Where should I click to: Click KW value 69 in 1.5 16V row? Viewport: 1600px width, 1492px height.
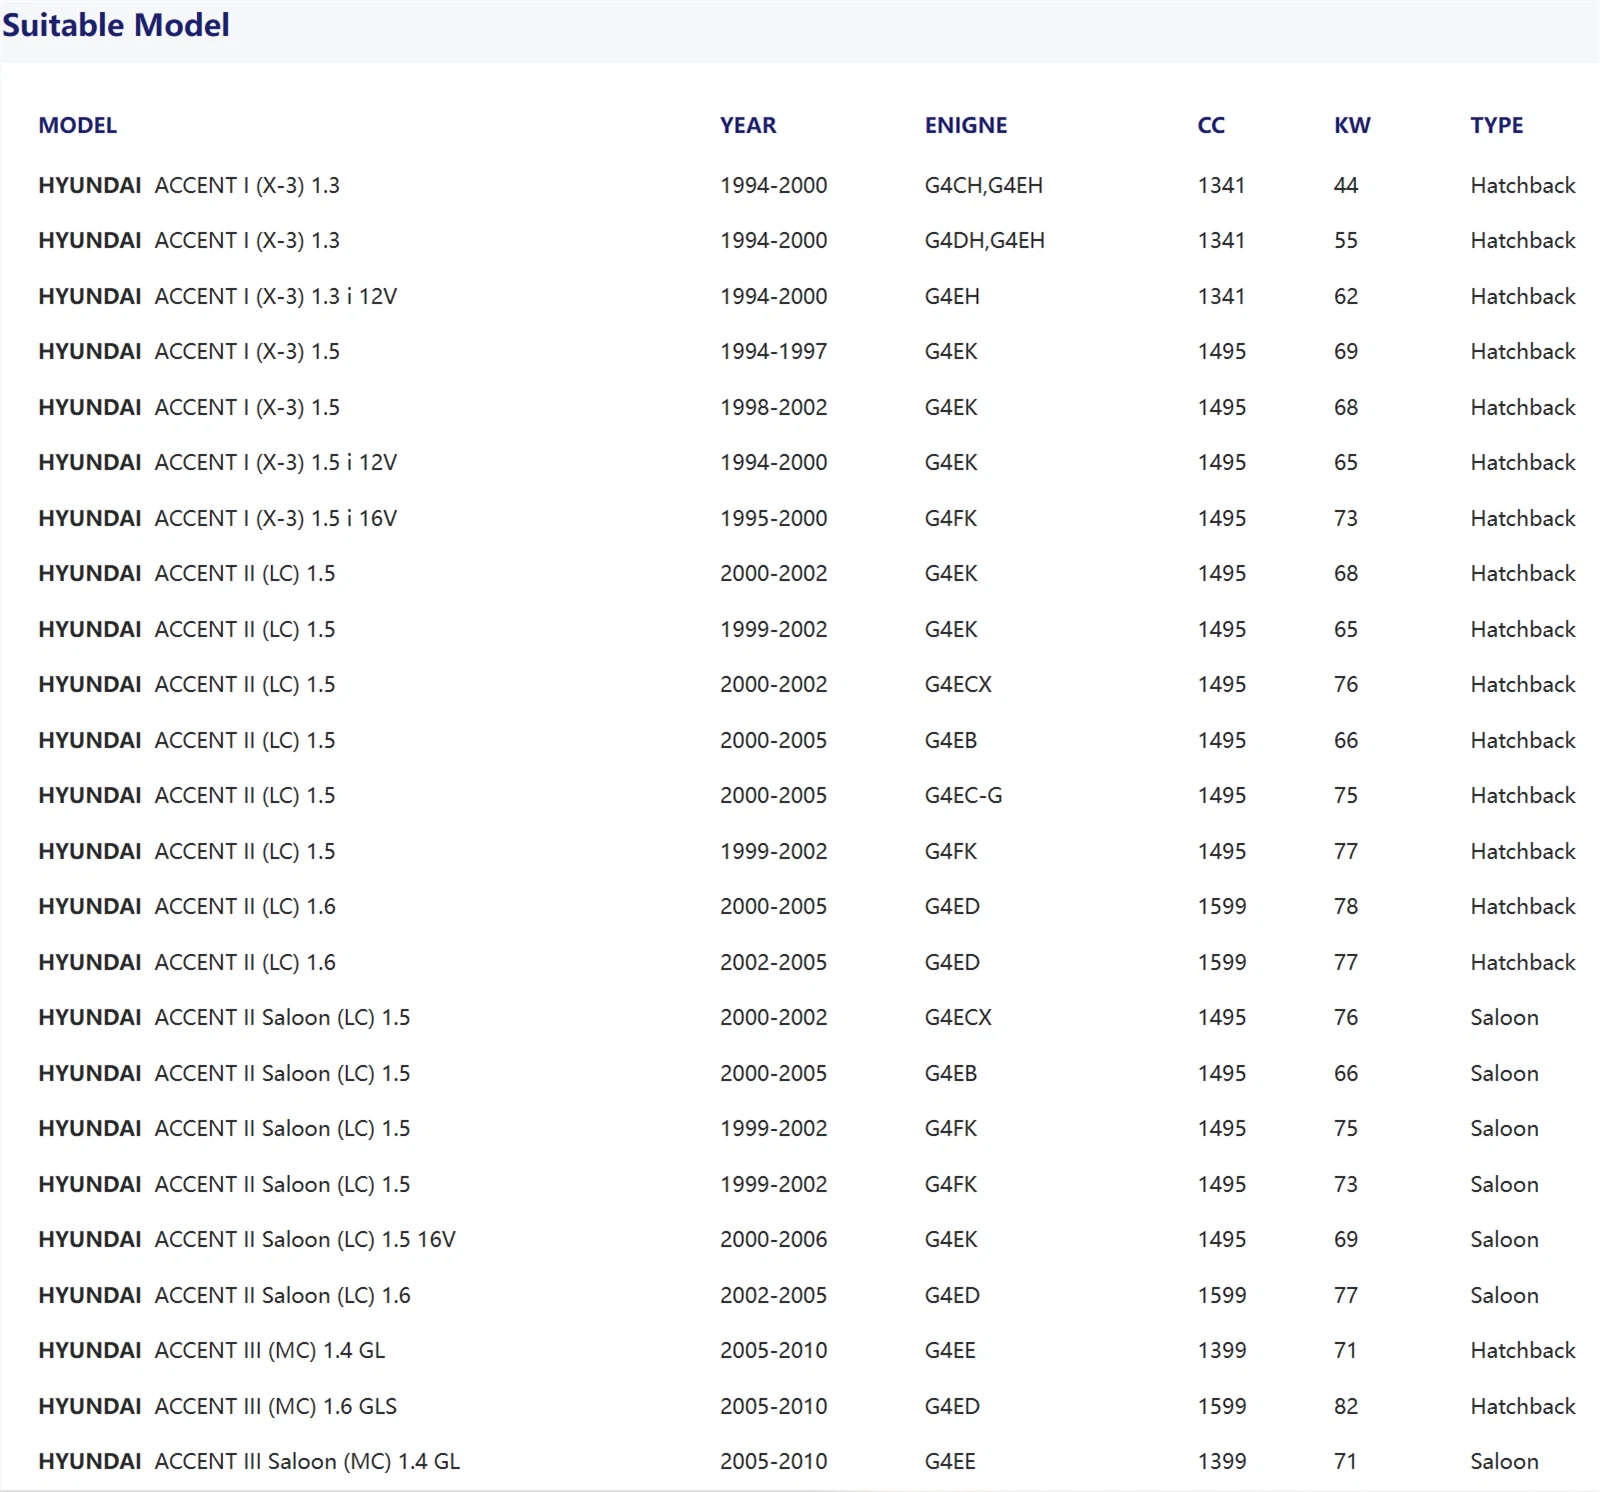tap(1346, 1239)
